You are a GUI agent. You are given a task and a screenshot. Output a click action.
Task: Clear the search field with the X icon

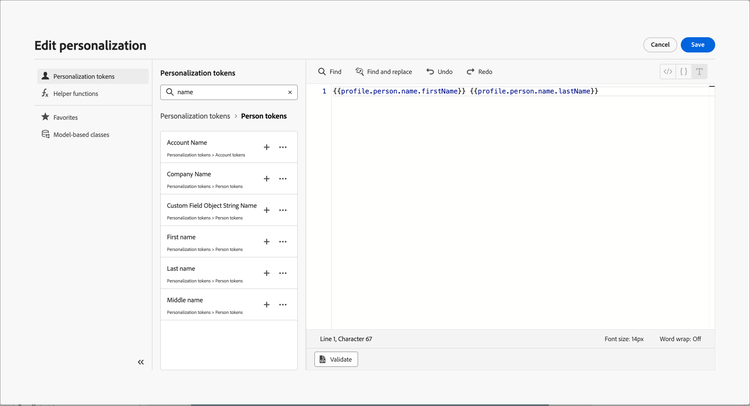pos(290,92)
